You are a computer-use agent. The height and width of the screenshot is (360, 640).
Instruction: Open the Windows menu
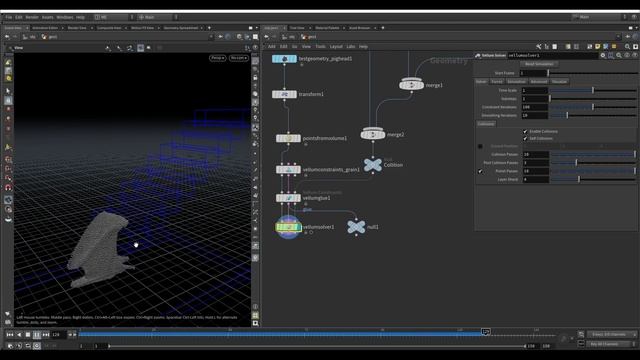[65, 17]
